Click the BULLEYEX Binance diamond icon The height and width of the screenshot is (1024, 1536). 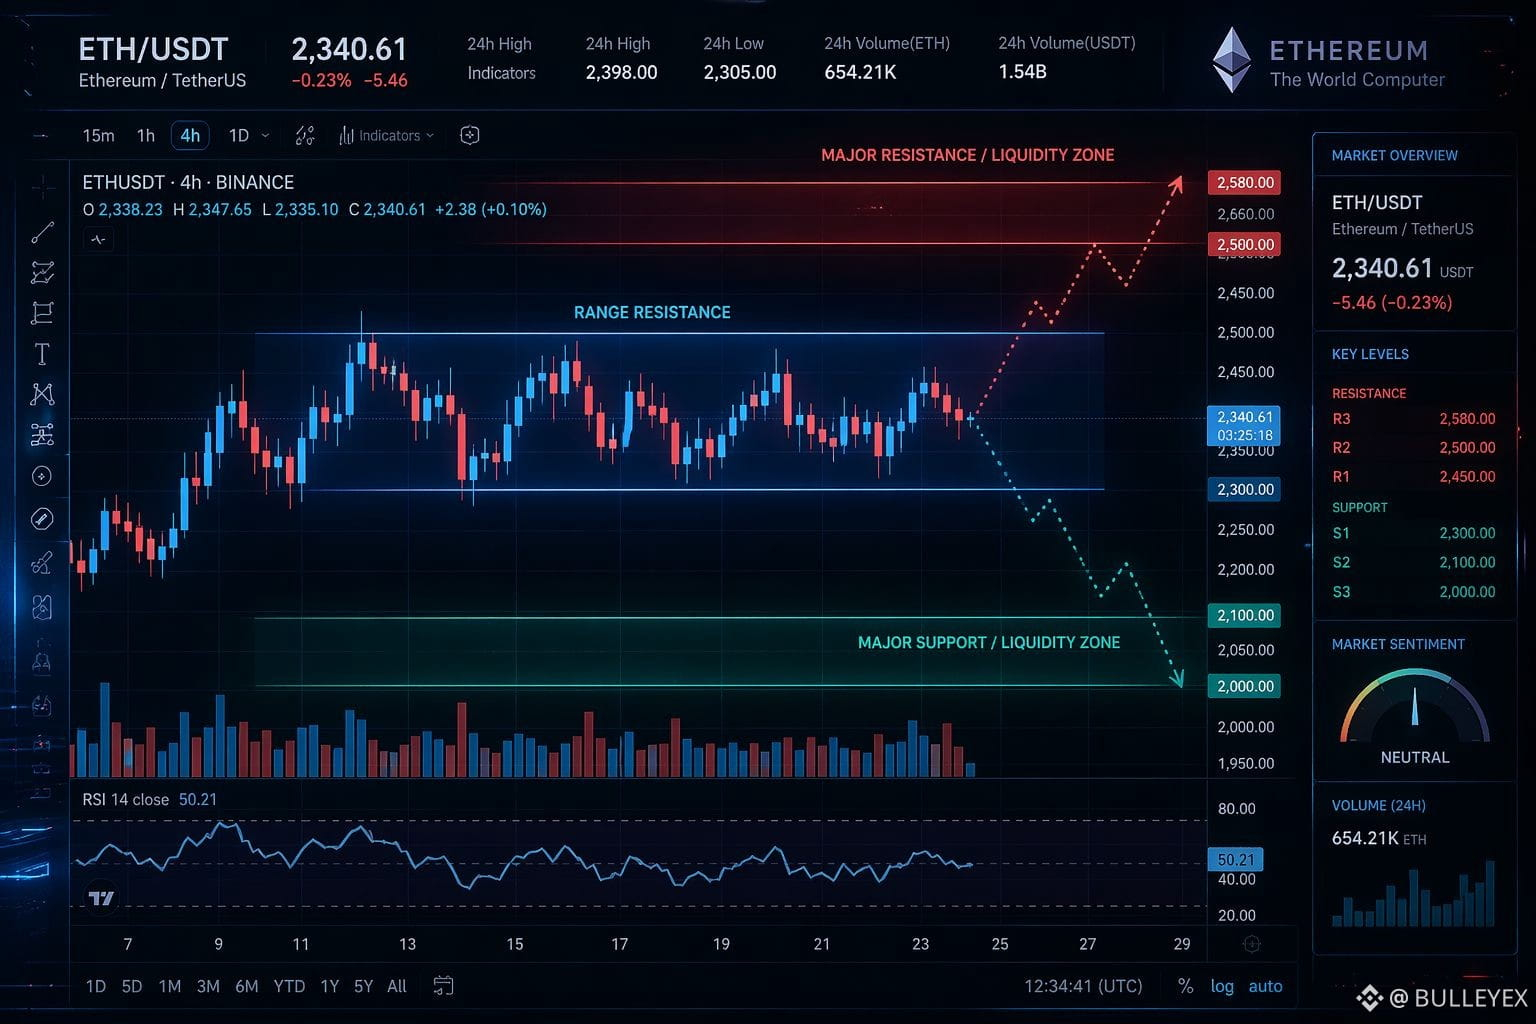[x=1369, y=997]
